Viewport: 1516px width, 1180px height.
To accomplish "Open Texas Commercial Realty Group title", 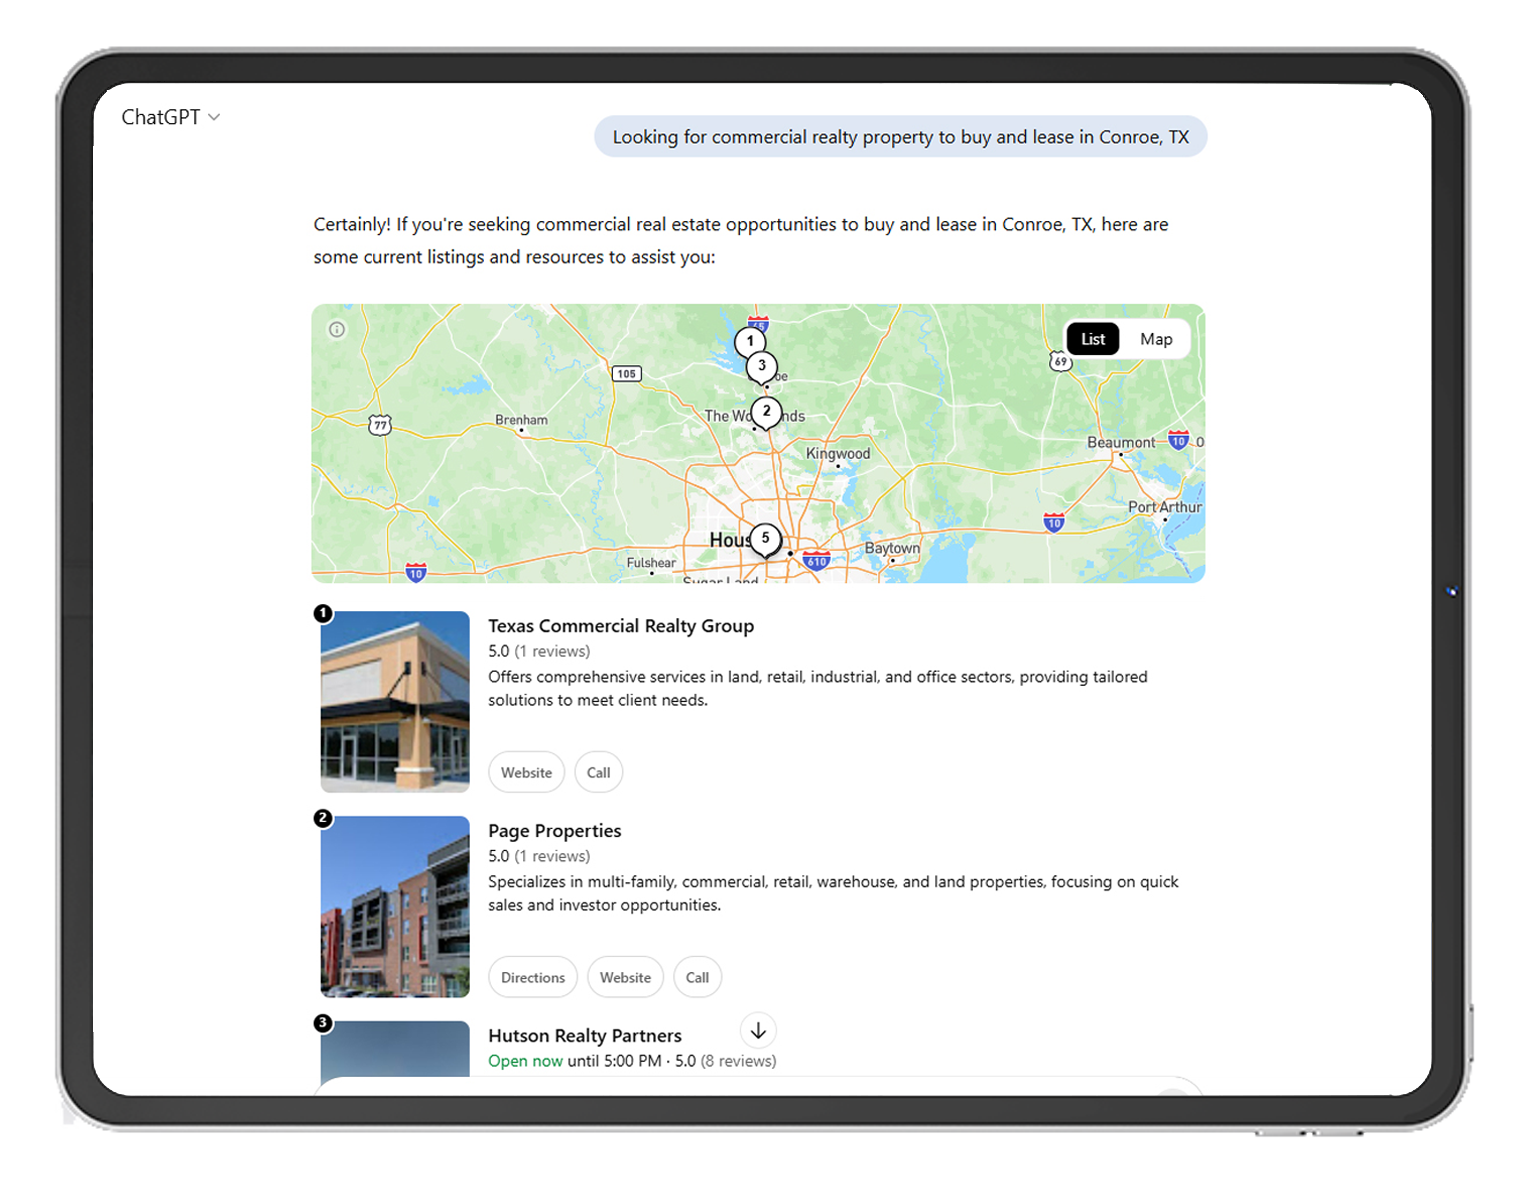I will (621, 626).
